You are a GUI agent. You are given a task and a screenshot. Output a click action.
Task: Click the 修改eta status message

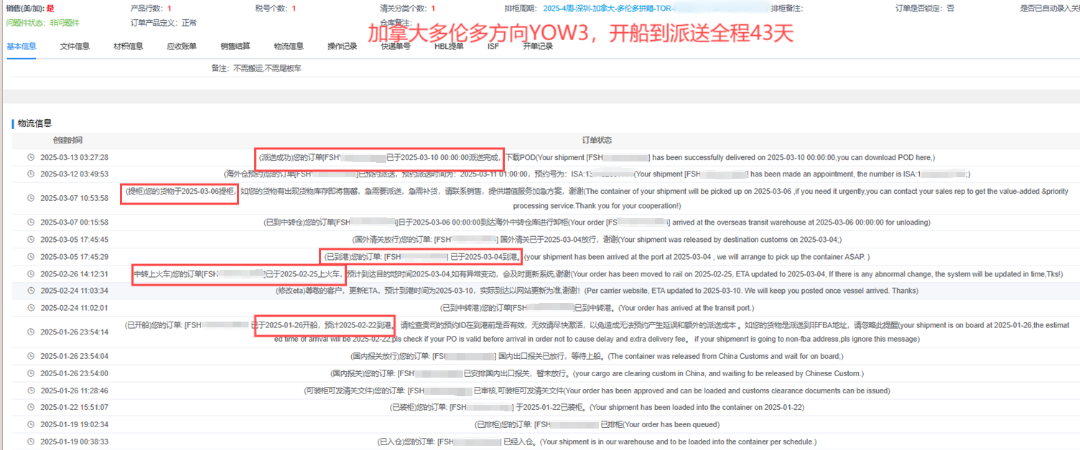point(596,291)
